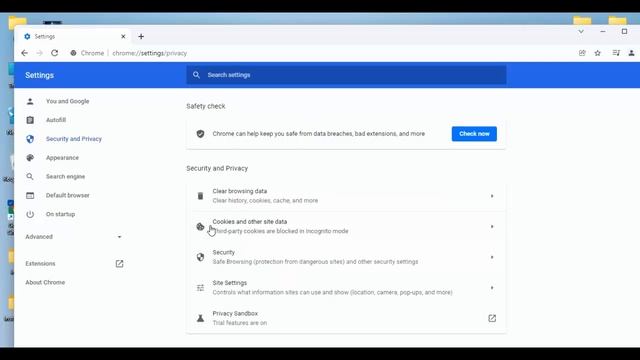Open Site Settings

(346, 288)
